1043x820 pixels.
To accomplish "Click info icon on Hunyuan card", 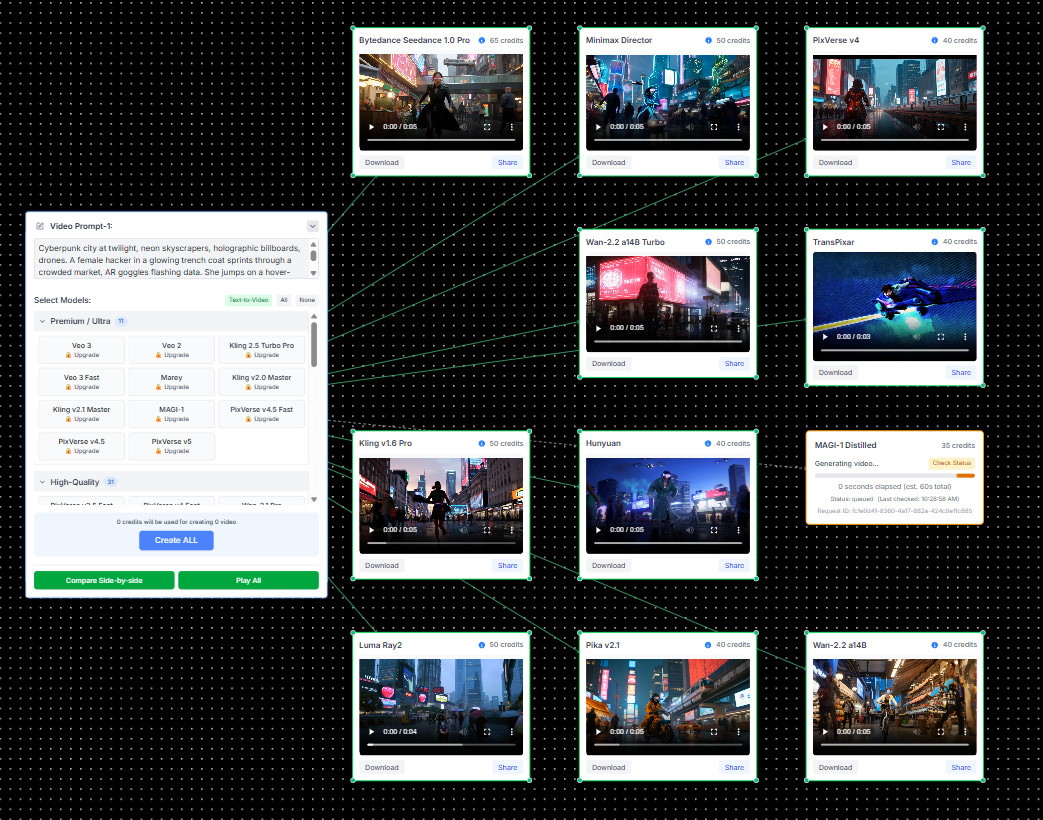I will point(708,444).
